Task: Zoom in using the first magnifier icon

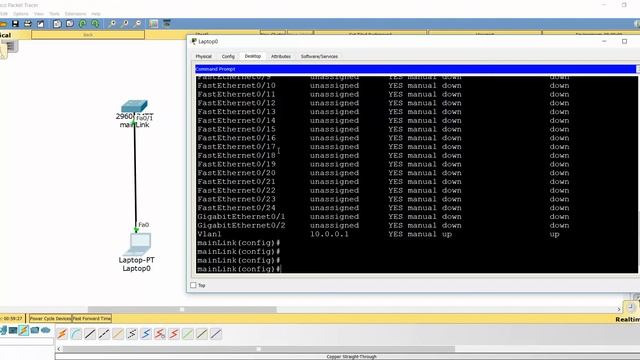Action: pyautogui.click(x=112, y=24)
